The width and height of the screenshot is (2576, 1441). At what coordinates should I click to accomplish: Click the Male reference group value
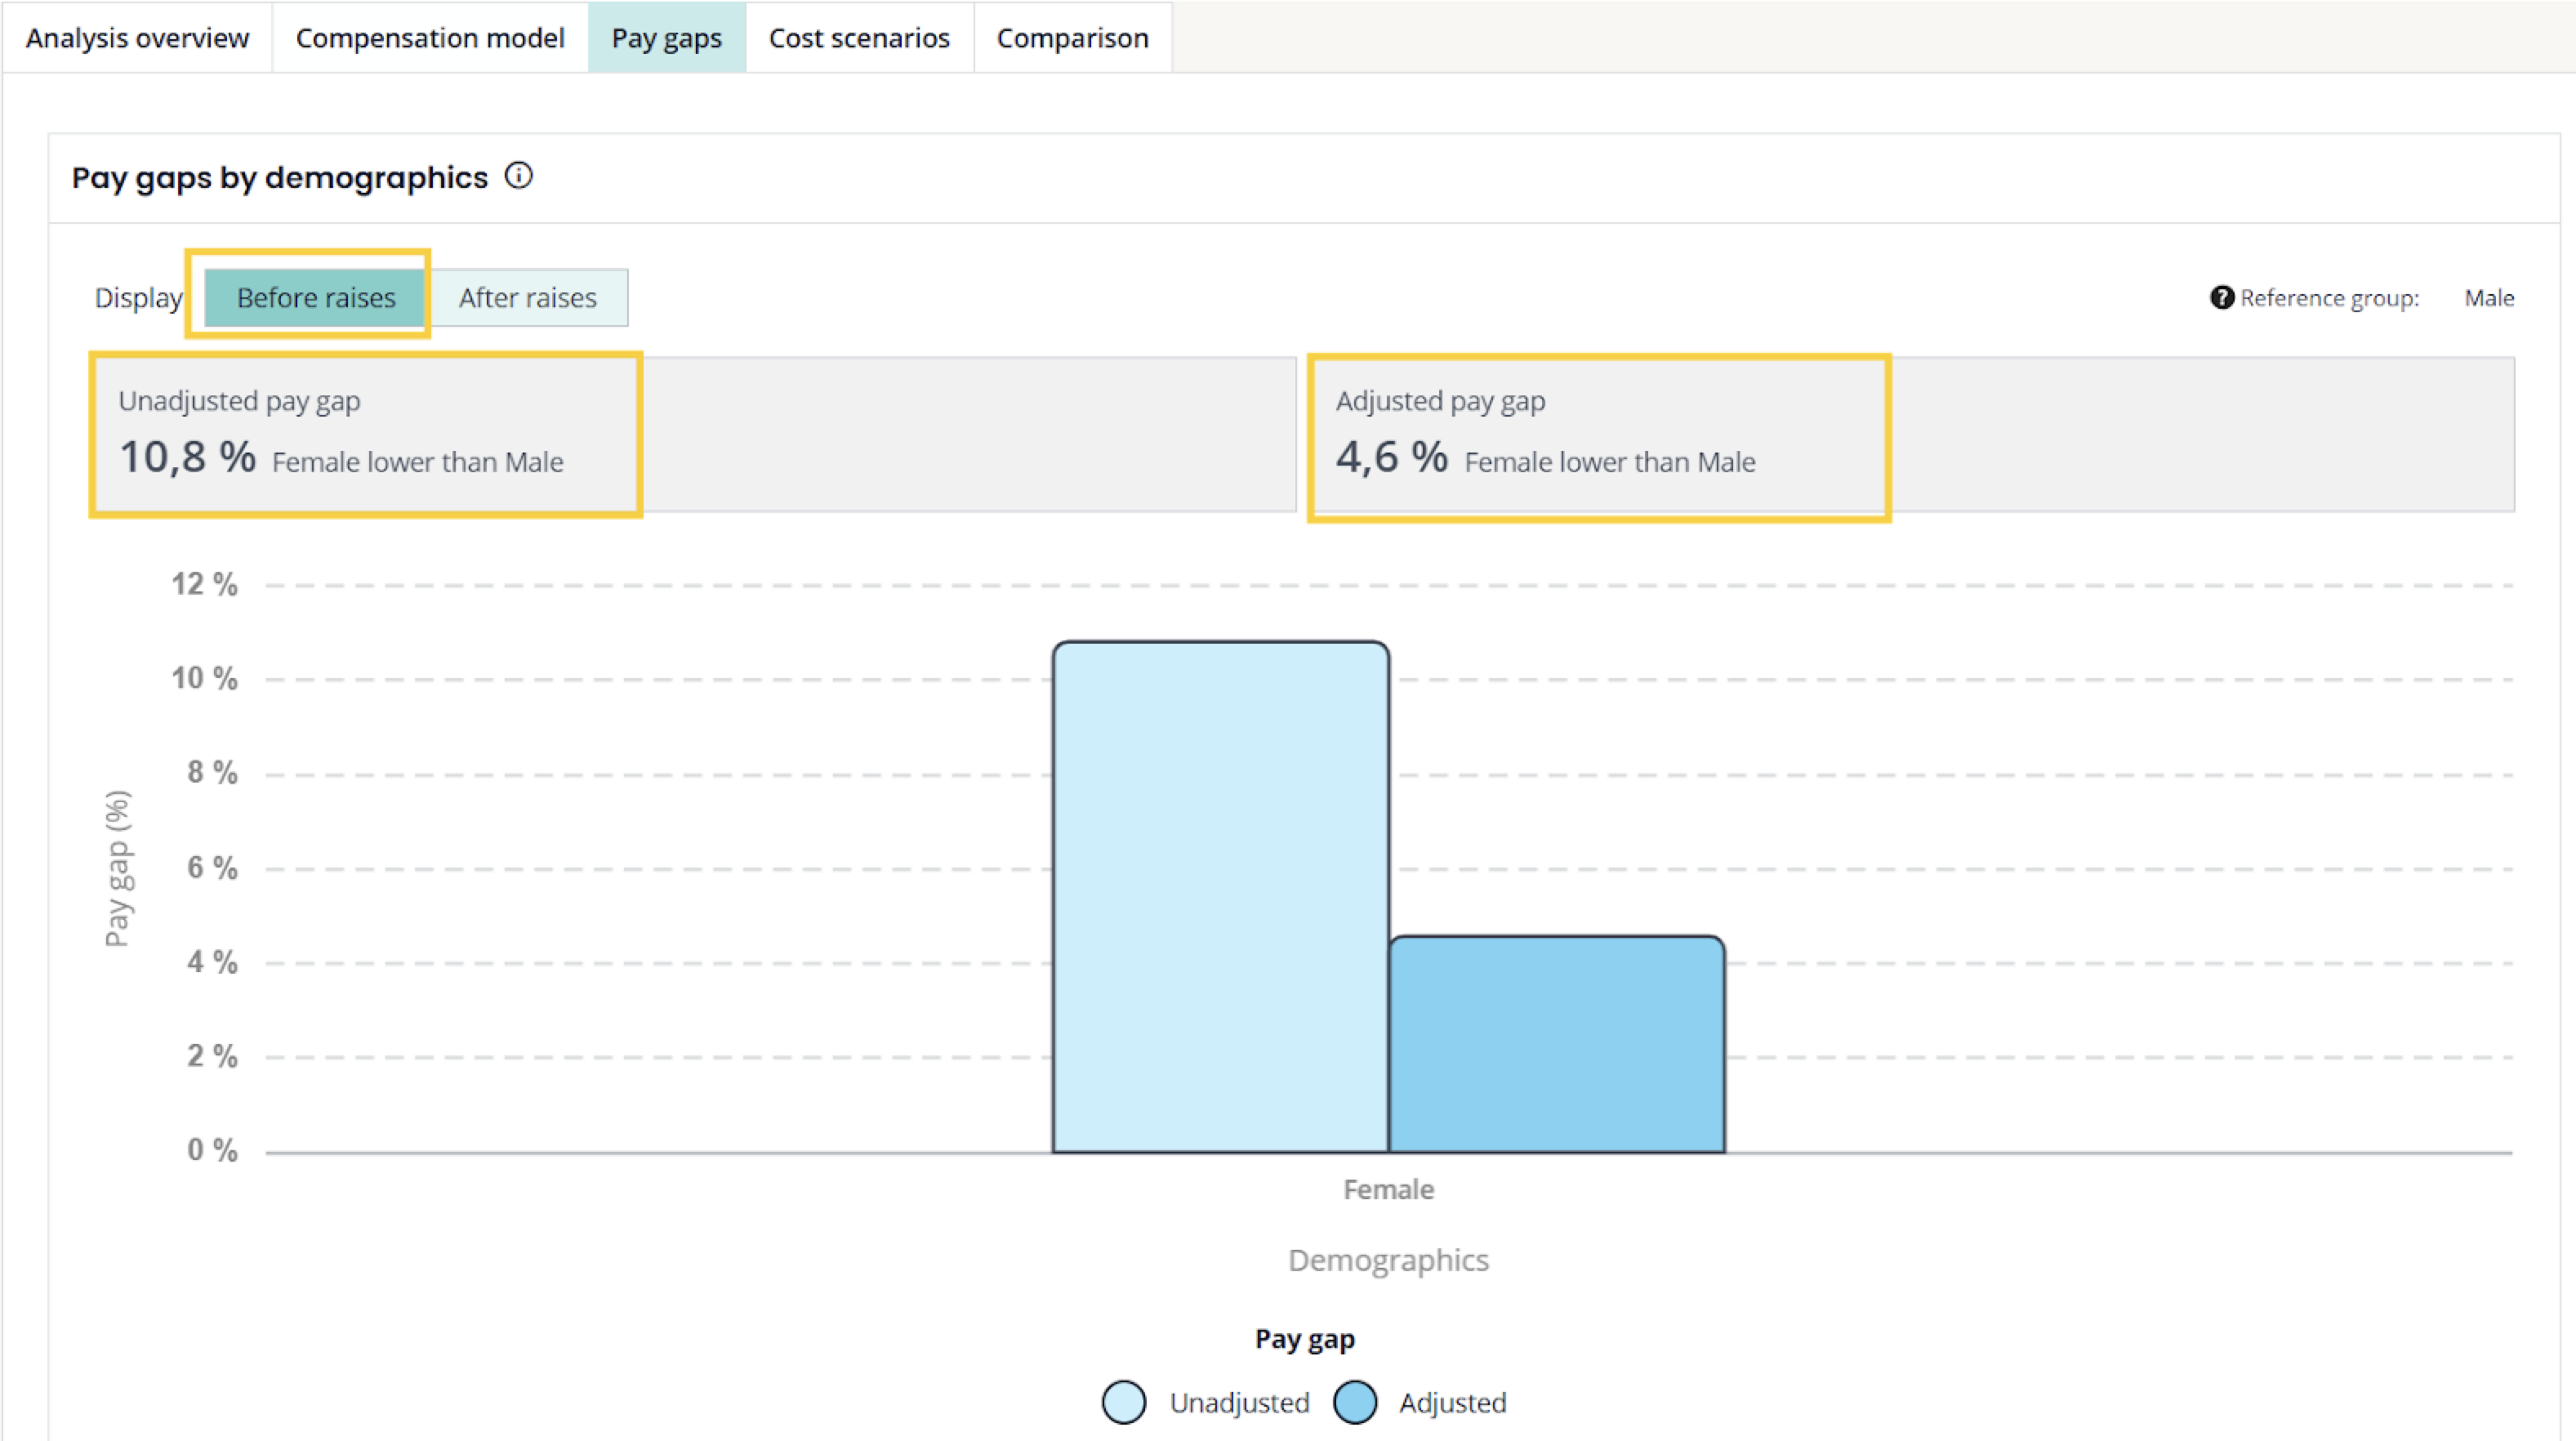click(2488, 298)
